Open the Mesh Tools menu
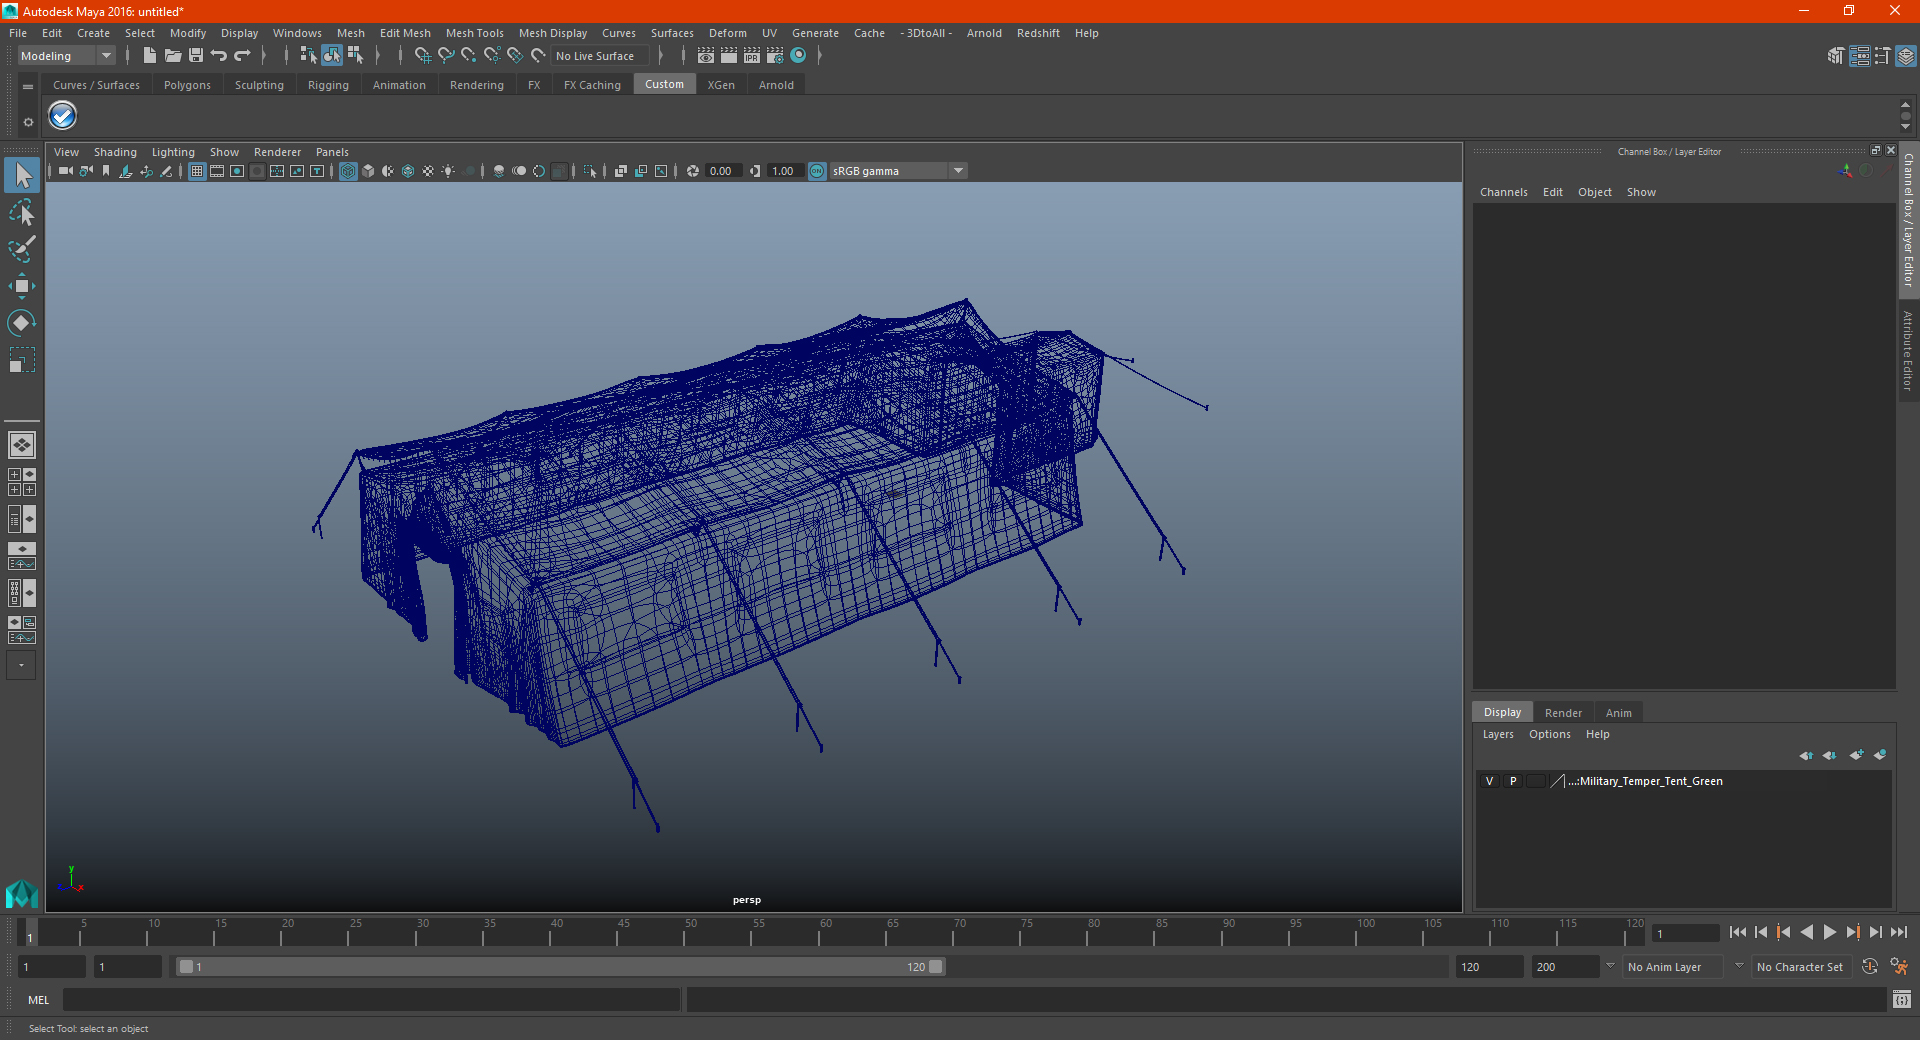This screenshot has width=1920, height=1040. [474, 33]
